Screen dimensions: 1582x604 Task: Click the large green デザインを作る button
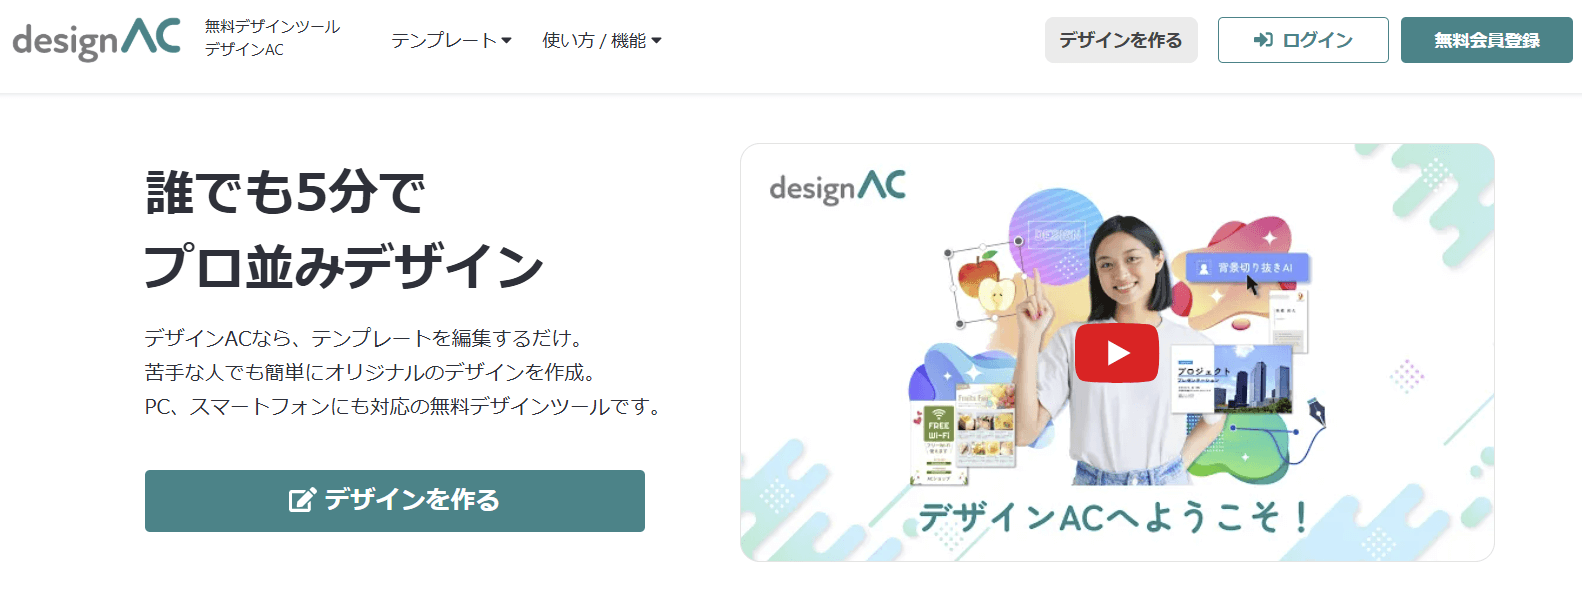(x=395, y=501)
